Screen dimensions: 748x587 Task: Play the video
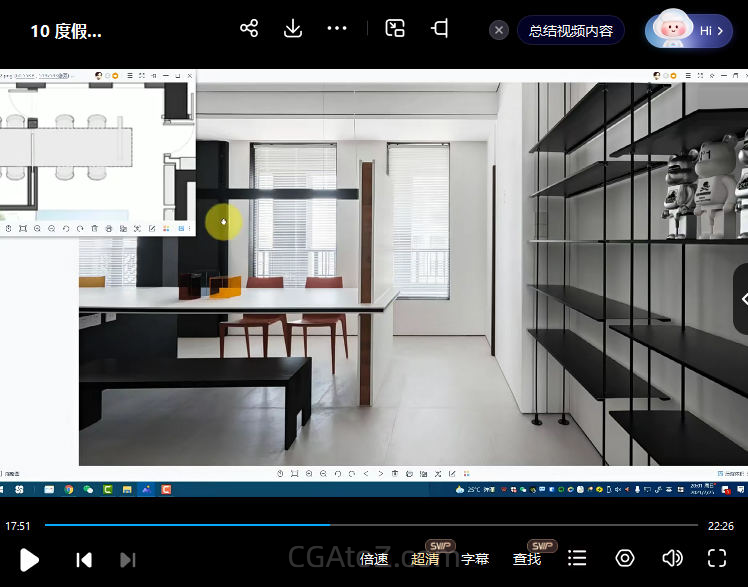pyautogui.click(x=30, y=559)
